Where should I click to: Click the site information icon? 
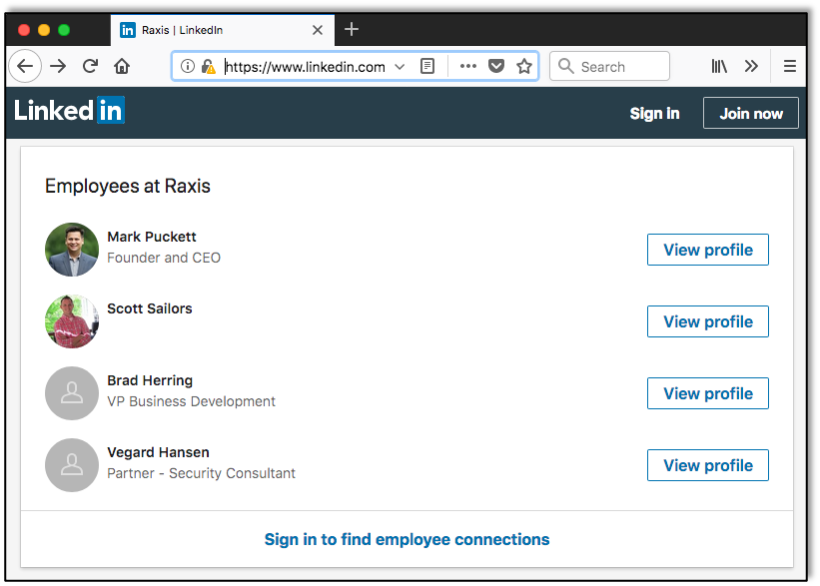point(187,66)
